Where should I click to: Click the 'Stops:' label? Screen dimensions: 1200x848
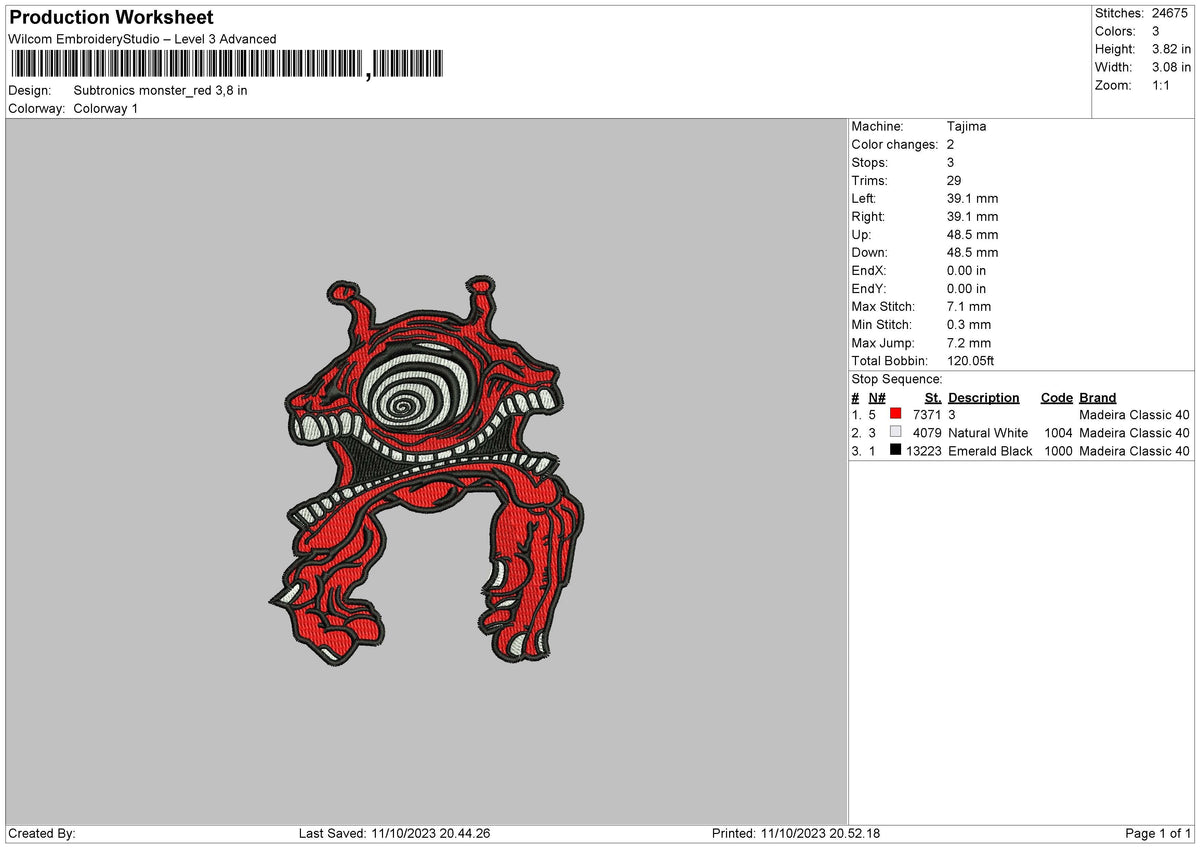[x=869, y=162]
